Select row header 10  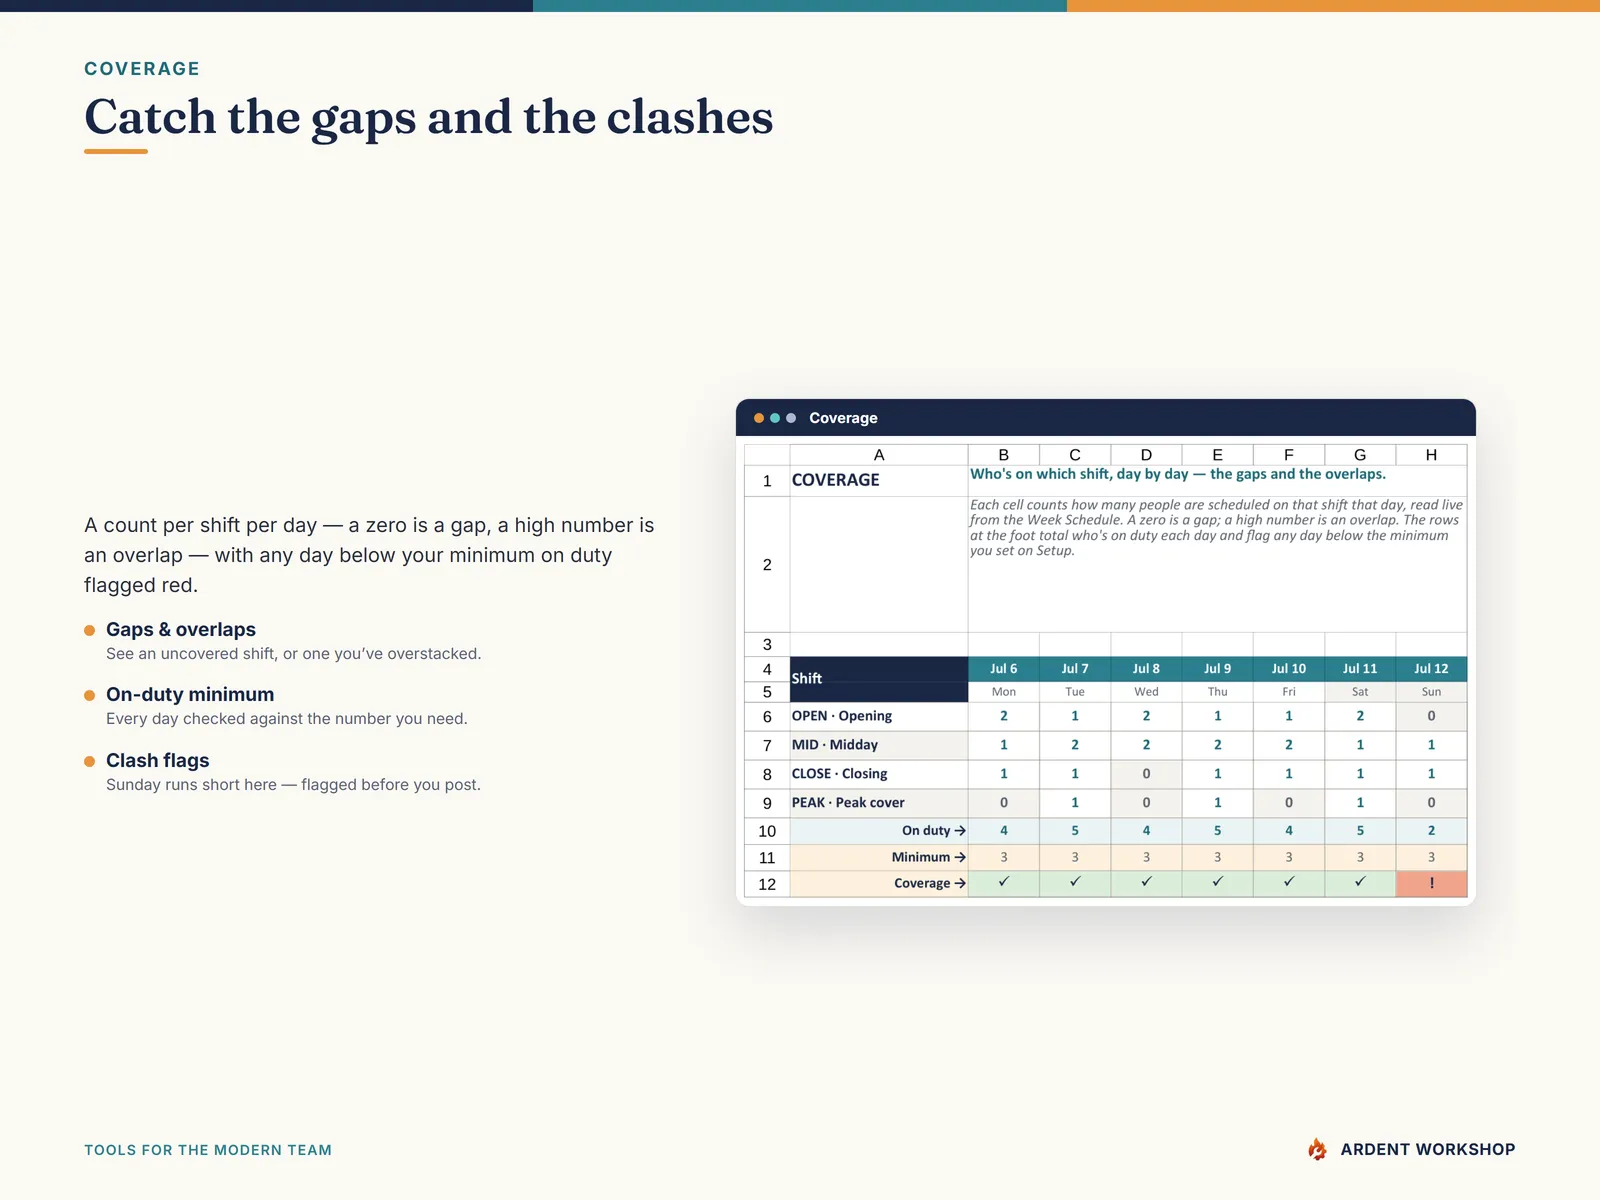tap(767, 831)
